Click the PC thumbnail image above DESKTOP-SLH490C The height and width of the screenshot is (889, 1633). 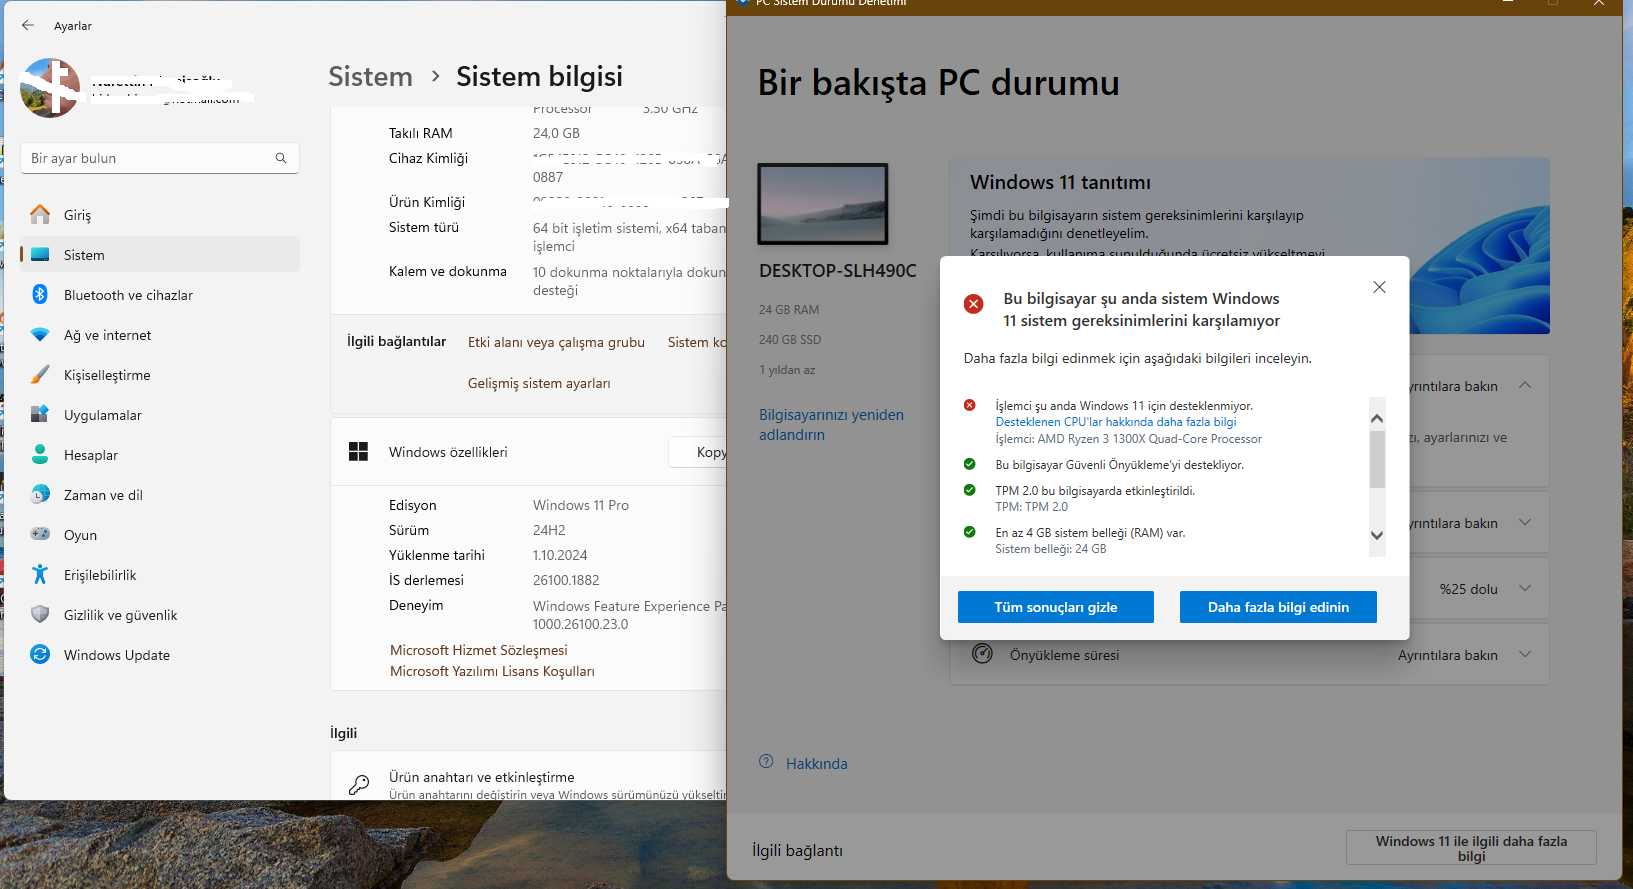click(x=823, y=204)
